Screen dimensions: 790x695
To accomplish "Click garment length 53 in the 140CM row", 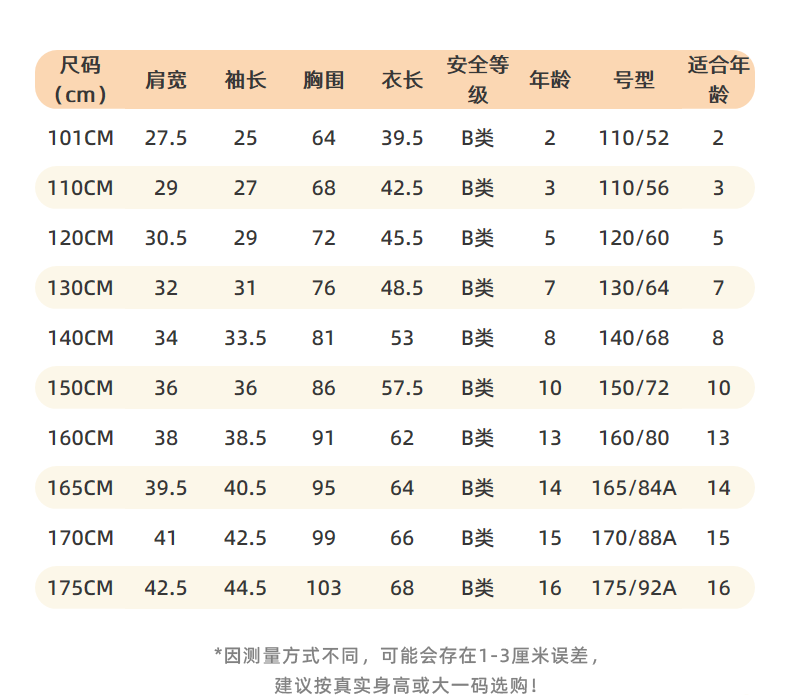I will pos(402,338).
